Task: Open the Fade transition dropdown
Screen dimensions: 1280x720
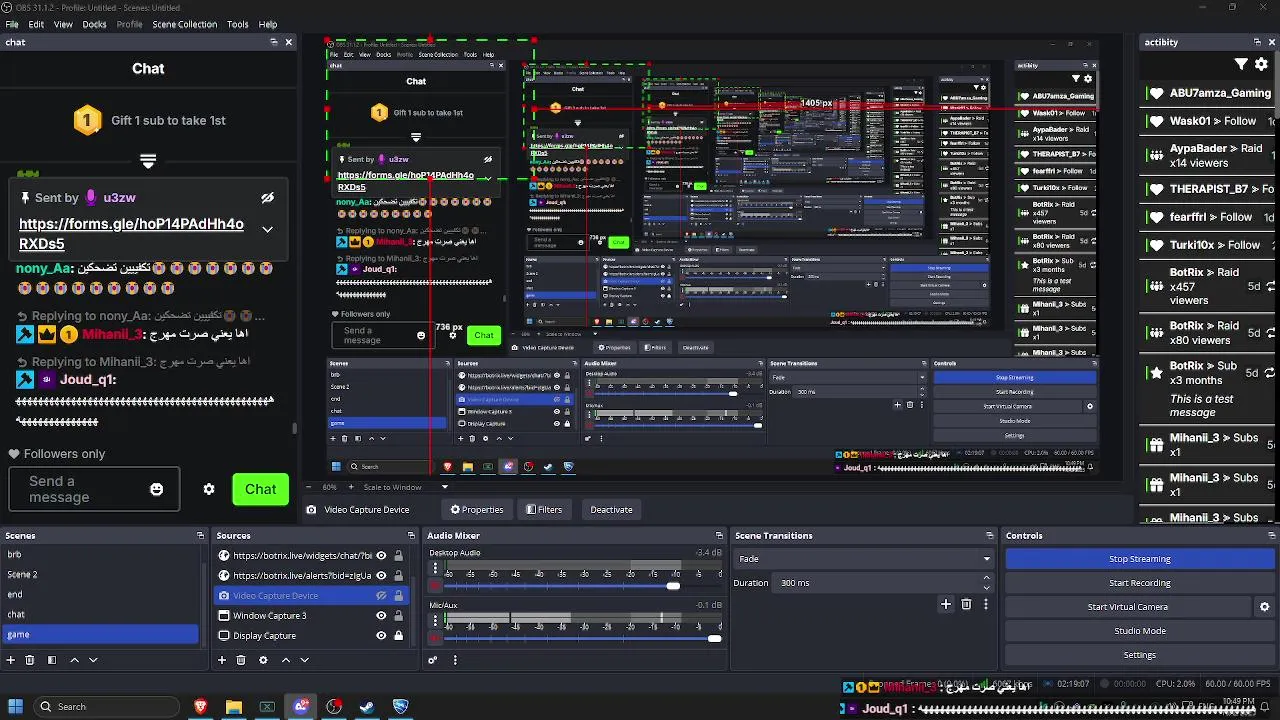Action: pyautogui.click(x=864, y=559)
